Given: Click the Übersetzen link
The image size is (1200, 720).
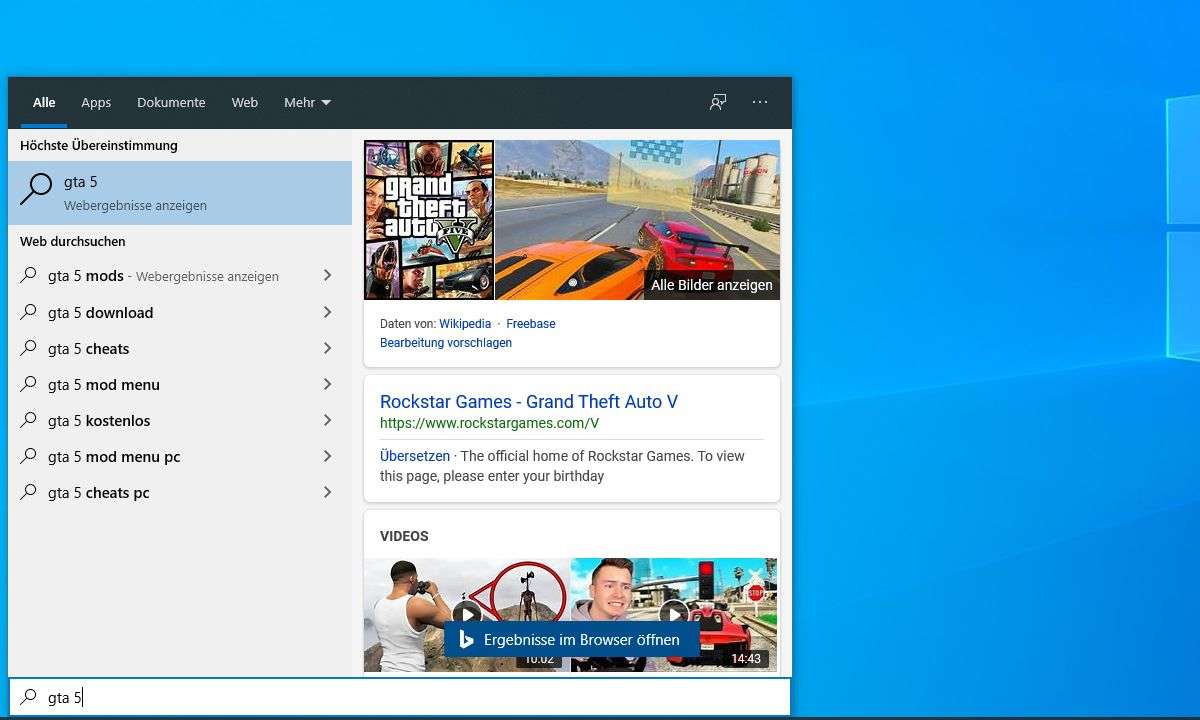Looking at the screenshot, I should tap(415, 456).
